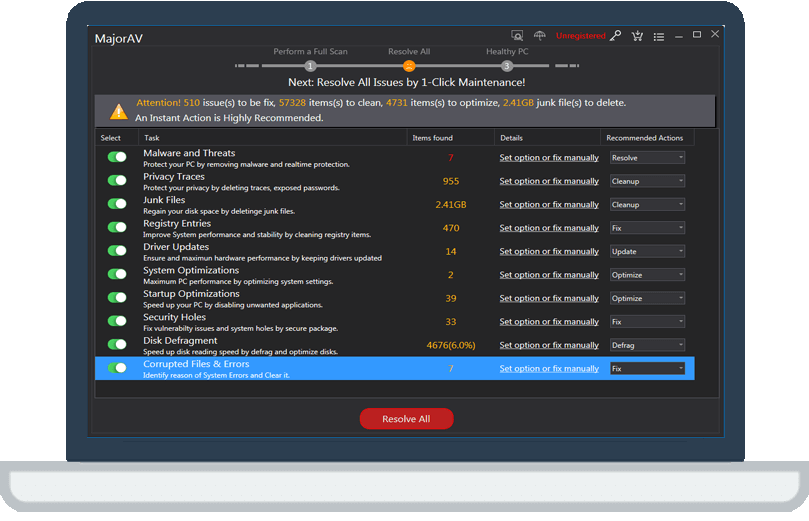Click the scan monitor icon in title bar
Screen dimensions: 809x521
pos(517,36)
